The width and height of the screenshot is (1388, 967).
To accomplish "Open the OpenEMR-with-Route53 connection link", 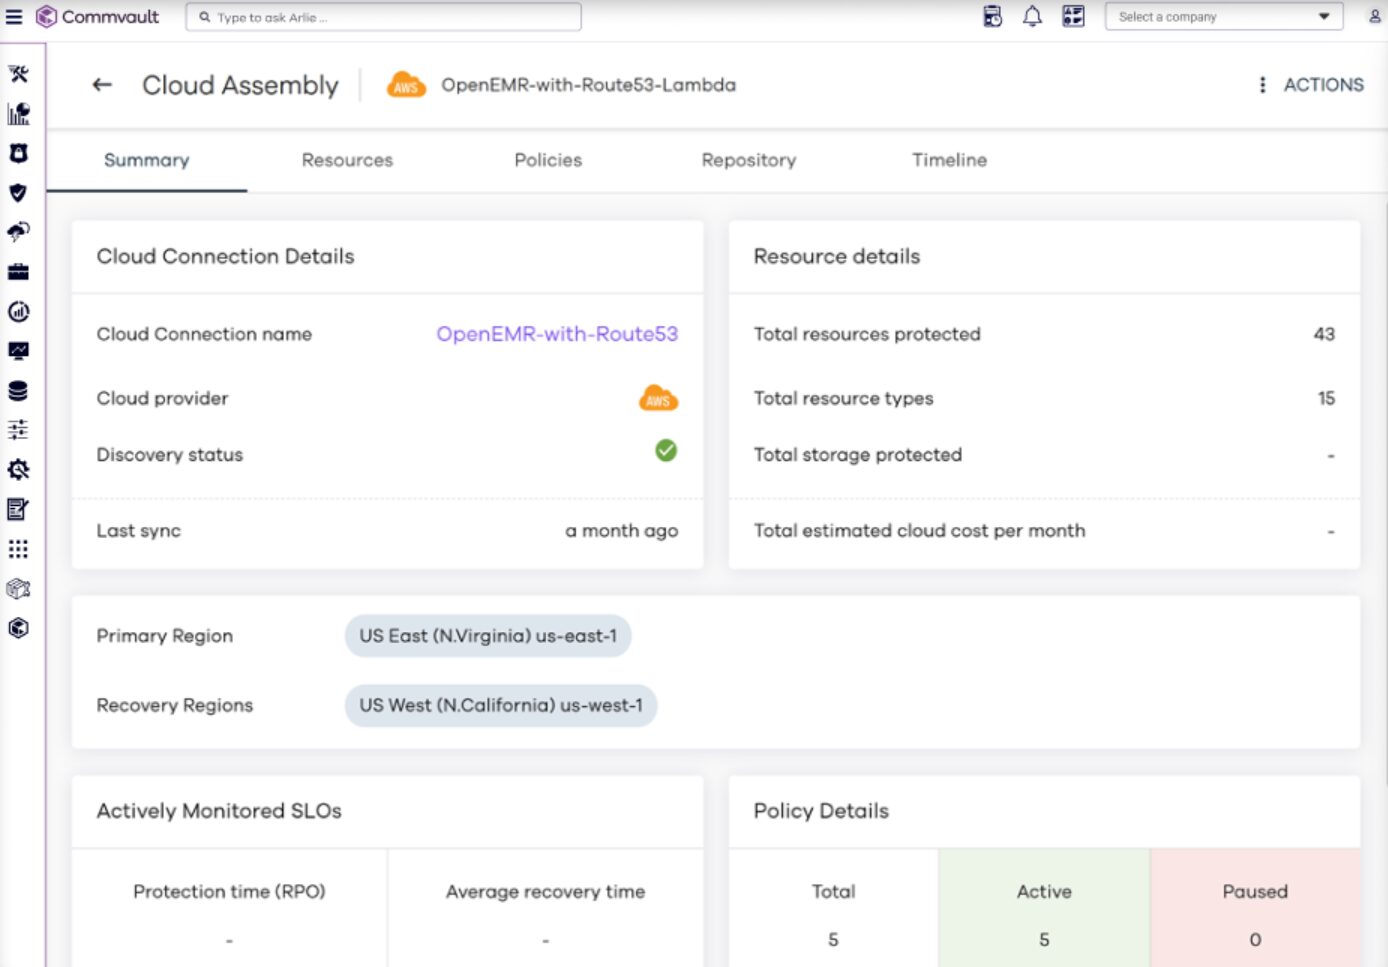I will (557, 334).
